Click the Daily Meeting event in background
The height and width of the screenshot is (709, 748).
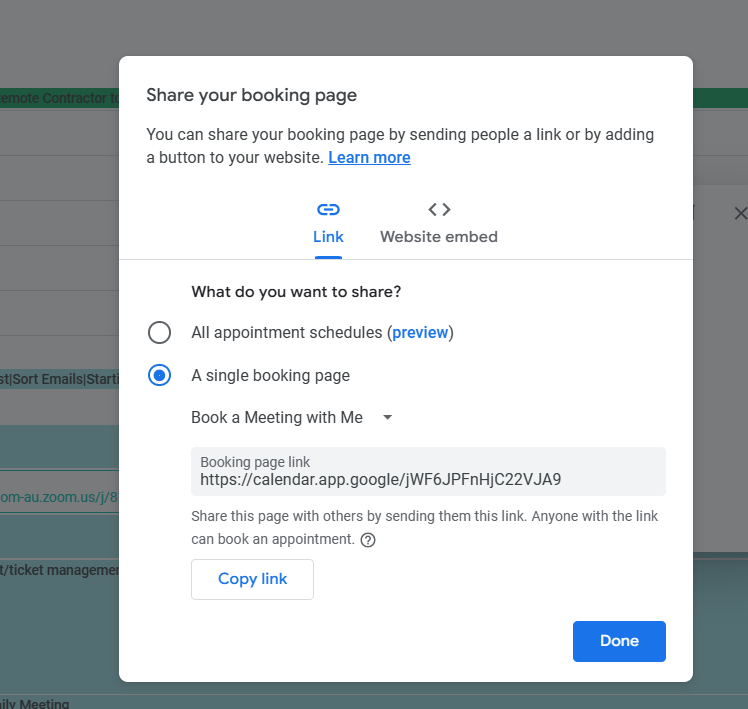coord(34,703)
